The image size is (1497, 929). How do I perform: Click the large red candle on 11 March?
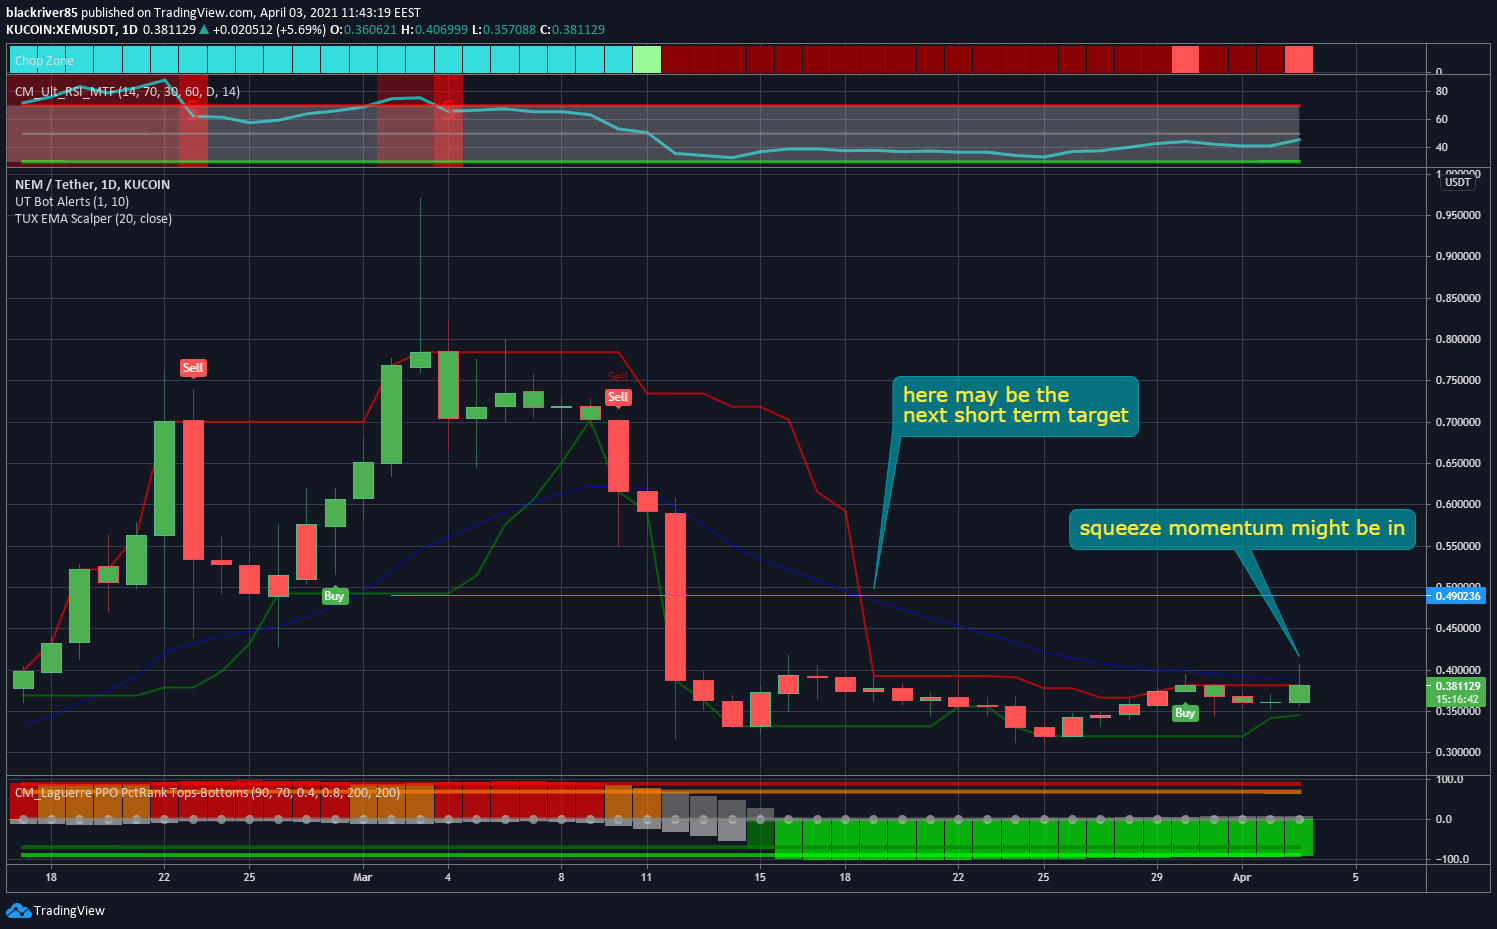(x=675, y=597)
